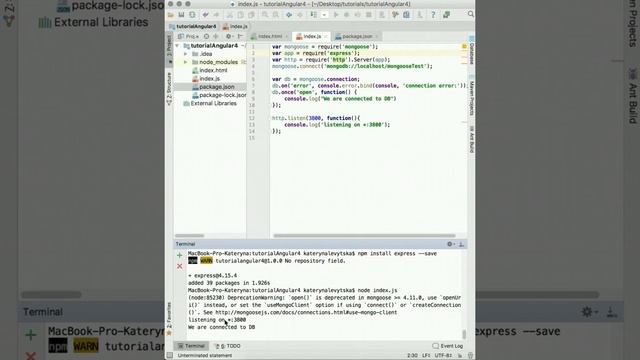
Task: Open Search Everywhere magnifier in IDE toolbar
Action: click(471, 14)
